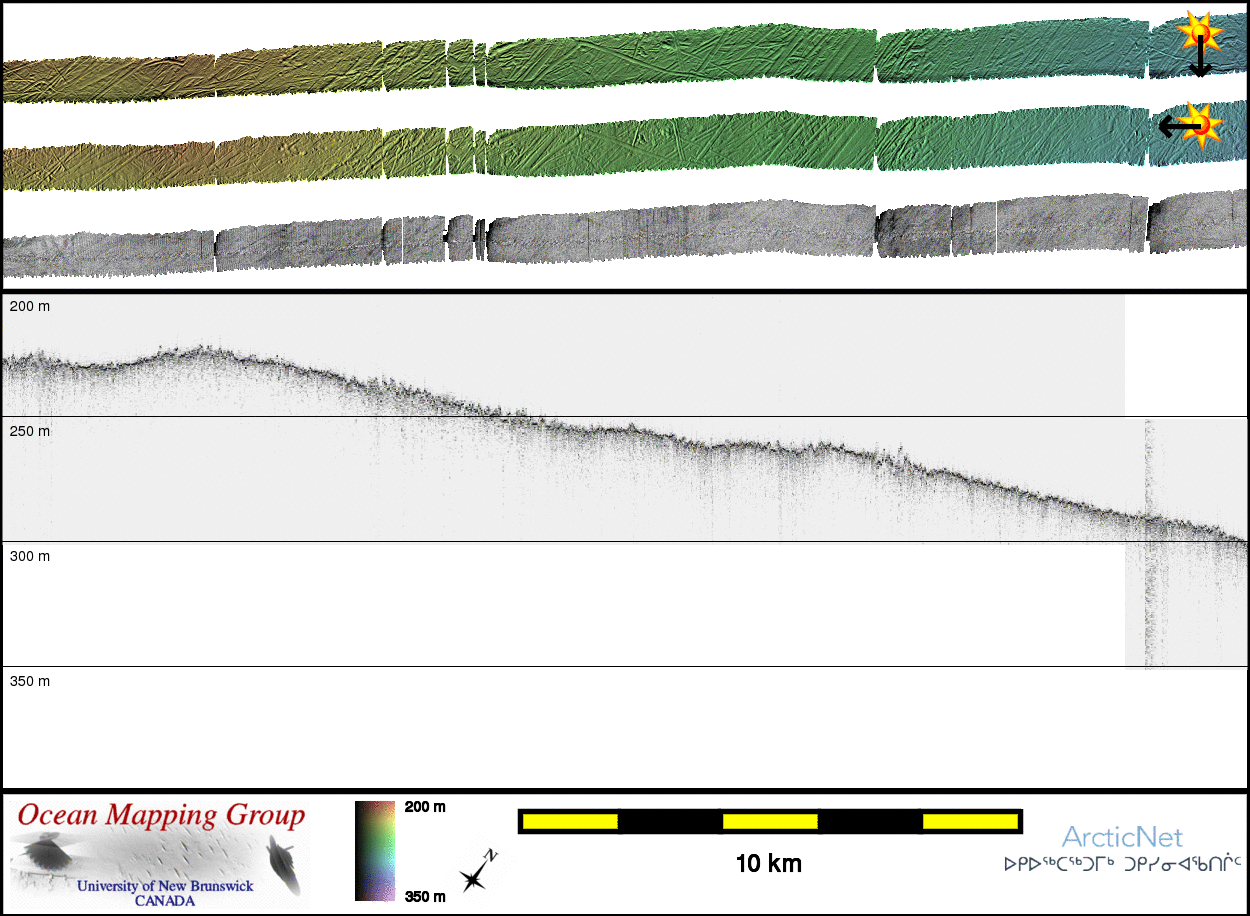1250x916 pixels.
Task: Click the multibeam sonar image in the logo
Action: coord(160,857)
